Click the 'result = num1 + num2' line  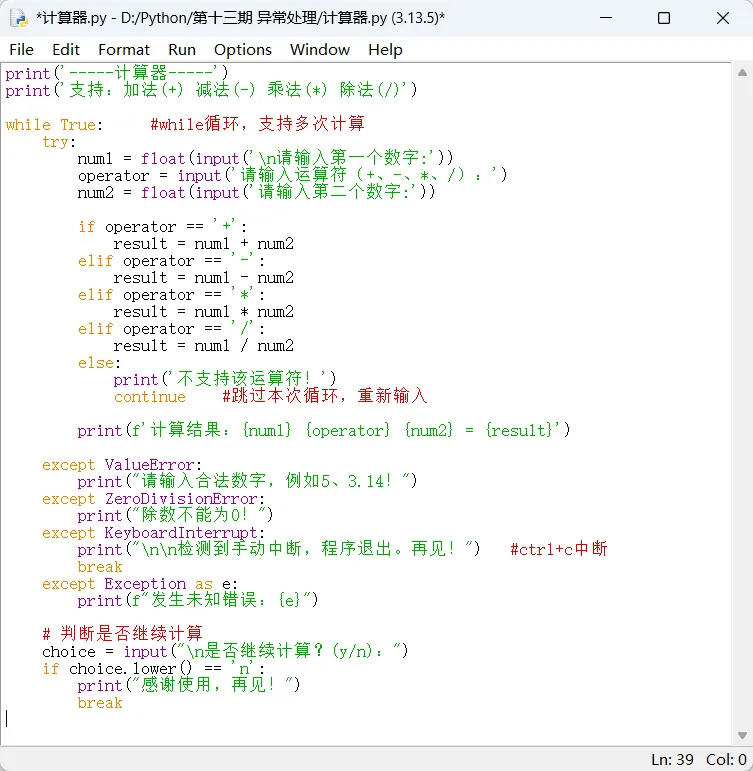coord(203,244)
